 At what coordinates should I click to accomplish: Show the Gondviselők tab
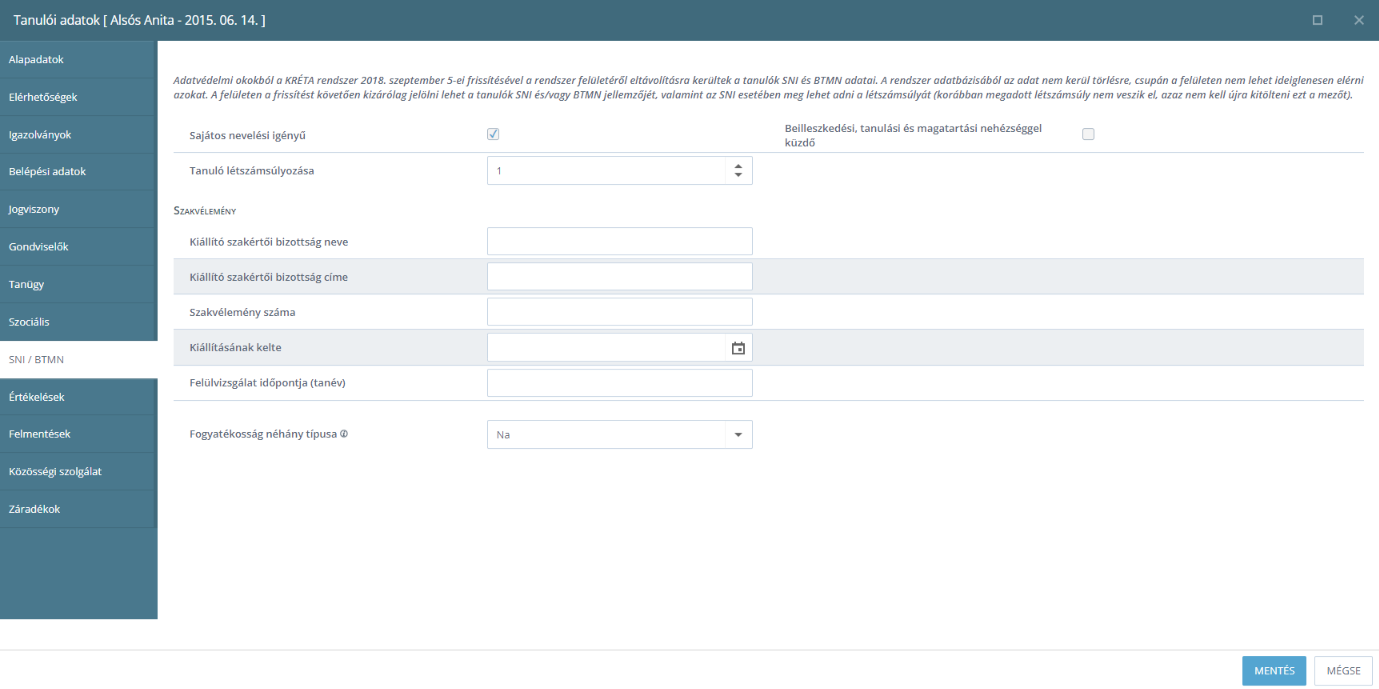[x=79, y=247]
